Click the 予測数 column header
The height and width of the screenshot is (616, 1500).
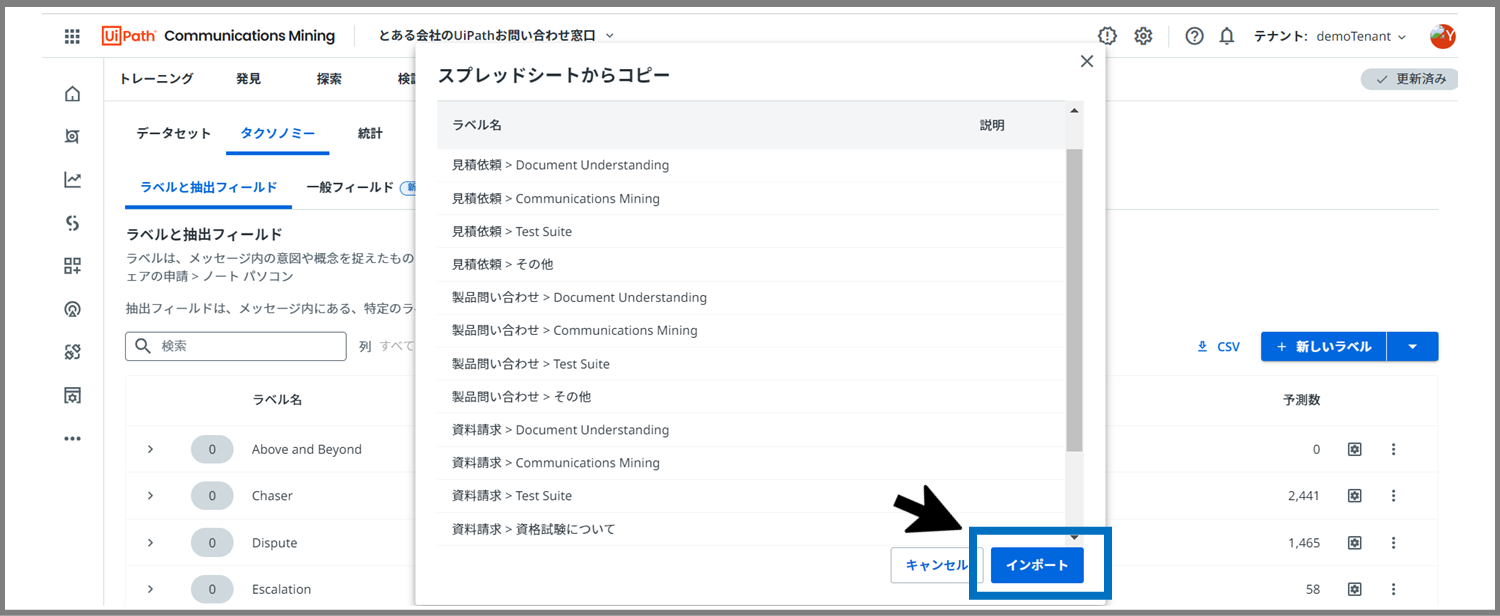(1301, 400)
